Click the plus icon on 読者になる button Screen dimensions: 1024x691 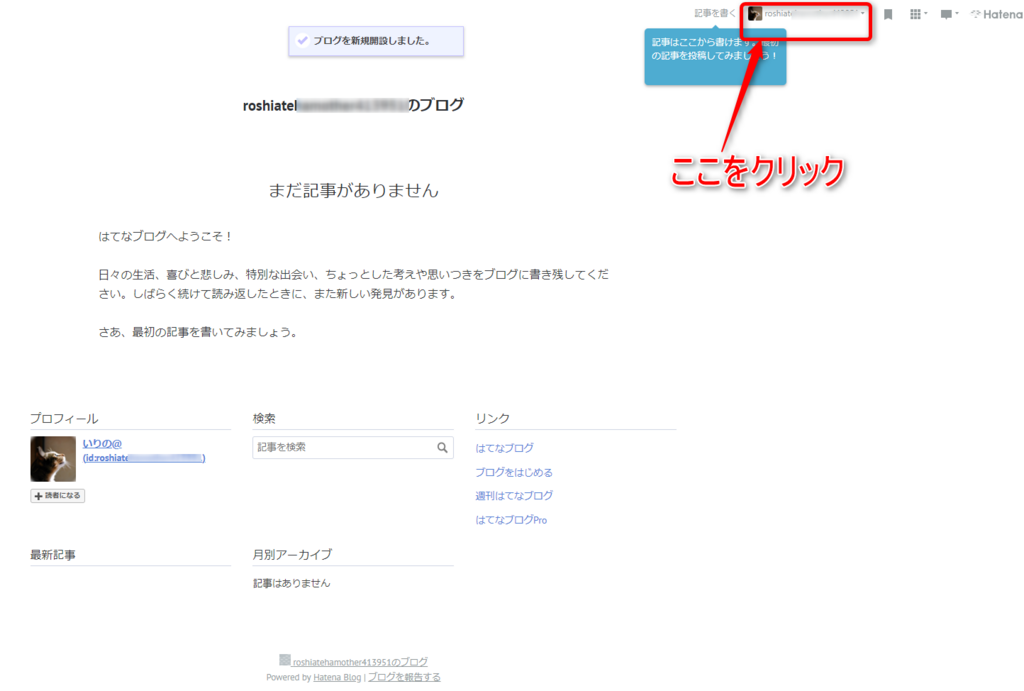coord(37,496)
